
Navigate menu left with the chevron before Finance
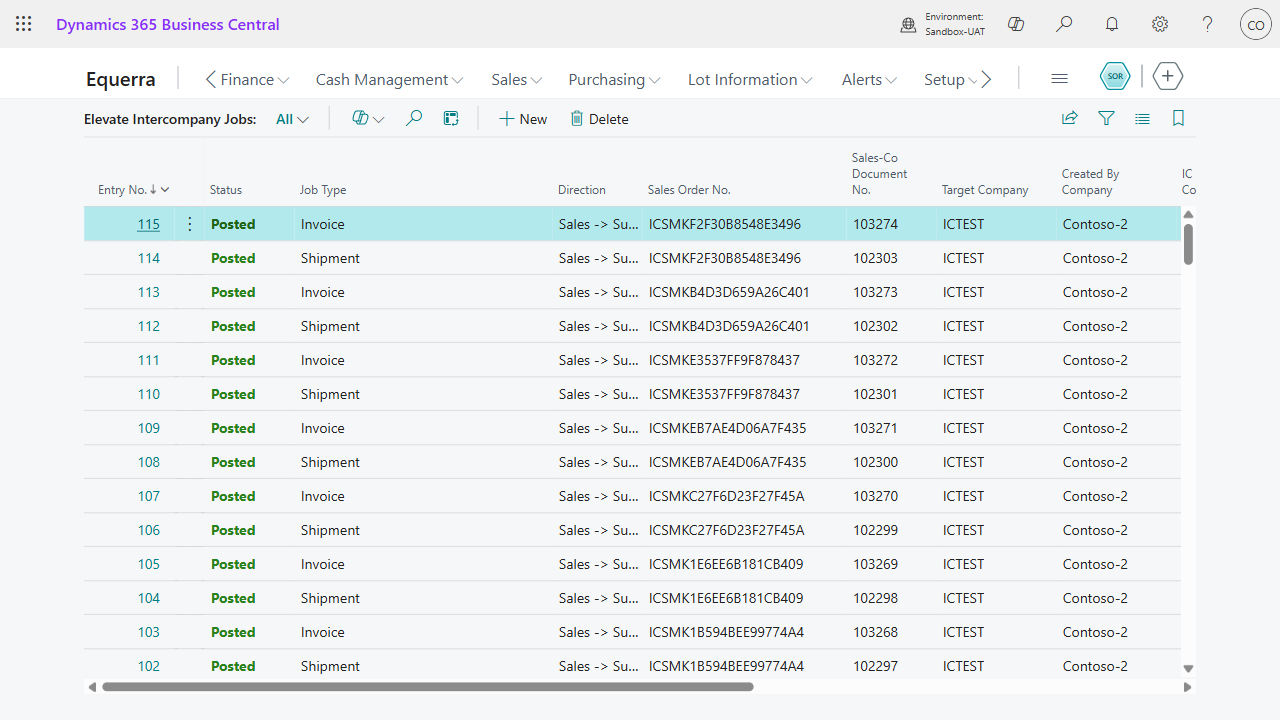211,79
